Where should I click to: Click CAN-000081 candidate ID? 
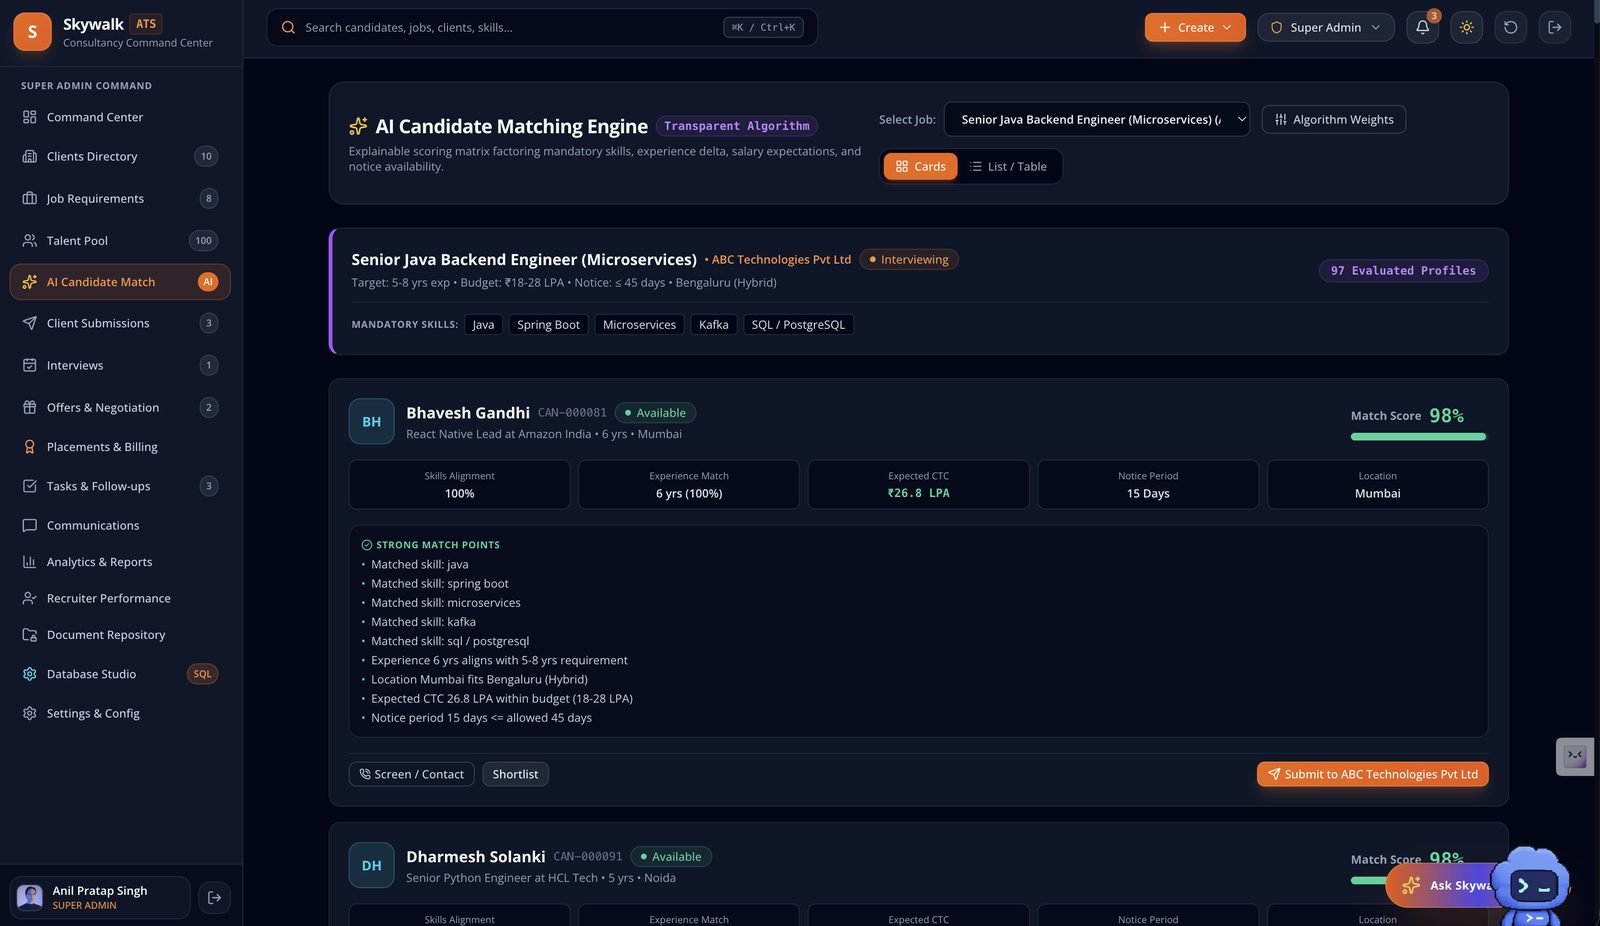(572, 412)
